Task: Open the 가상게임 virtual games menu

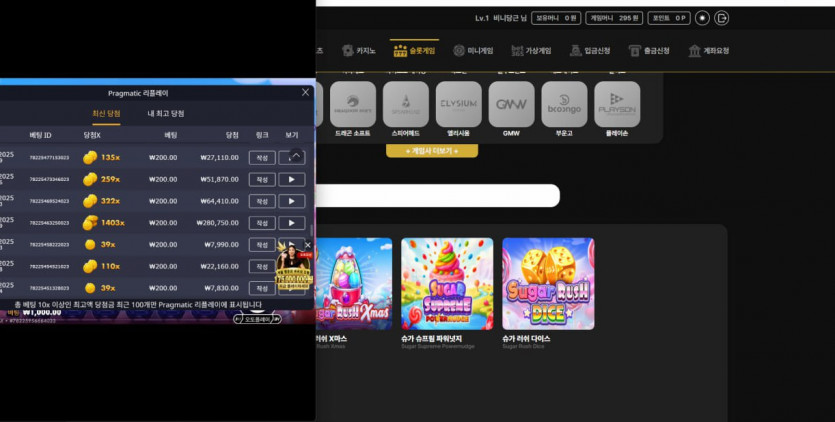Action: [531, 51]
